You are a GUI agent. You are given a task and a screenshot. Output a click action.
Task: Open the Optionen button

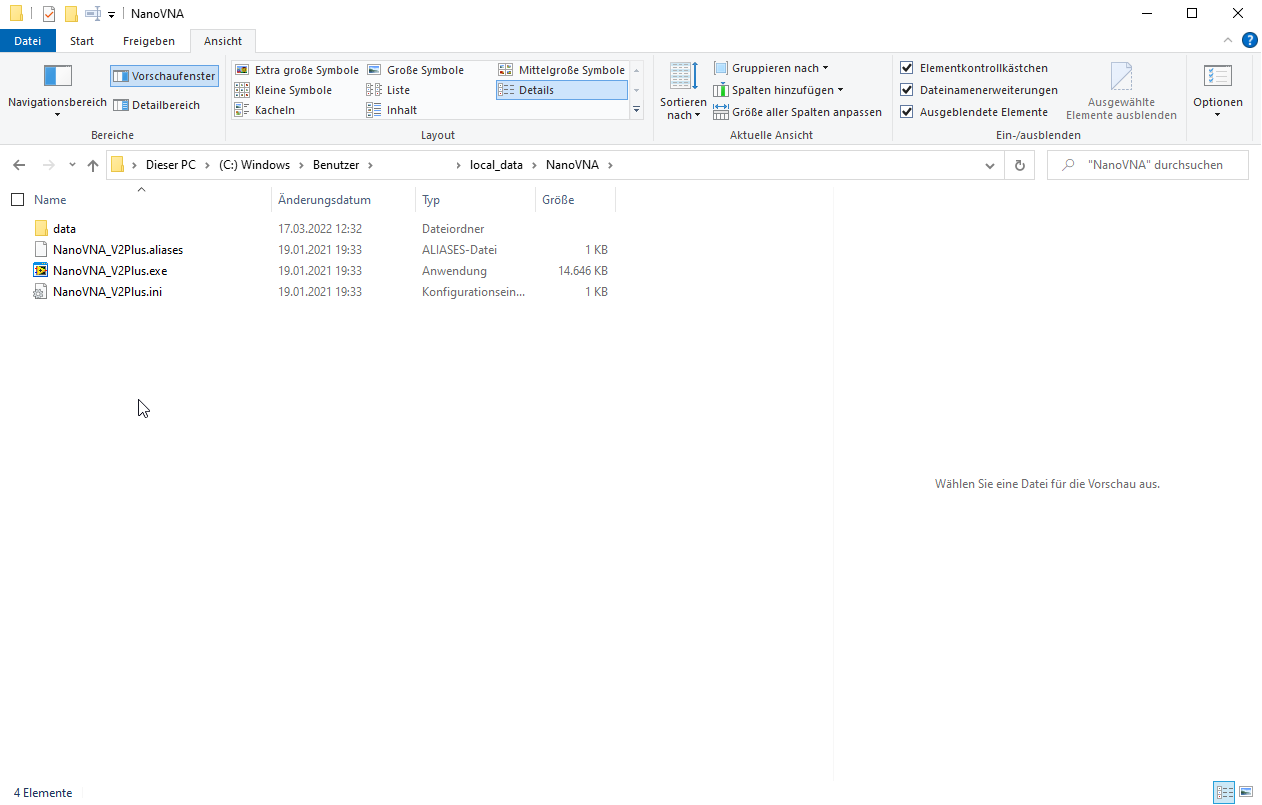tap(1217, 91)
